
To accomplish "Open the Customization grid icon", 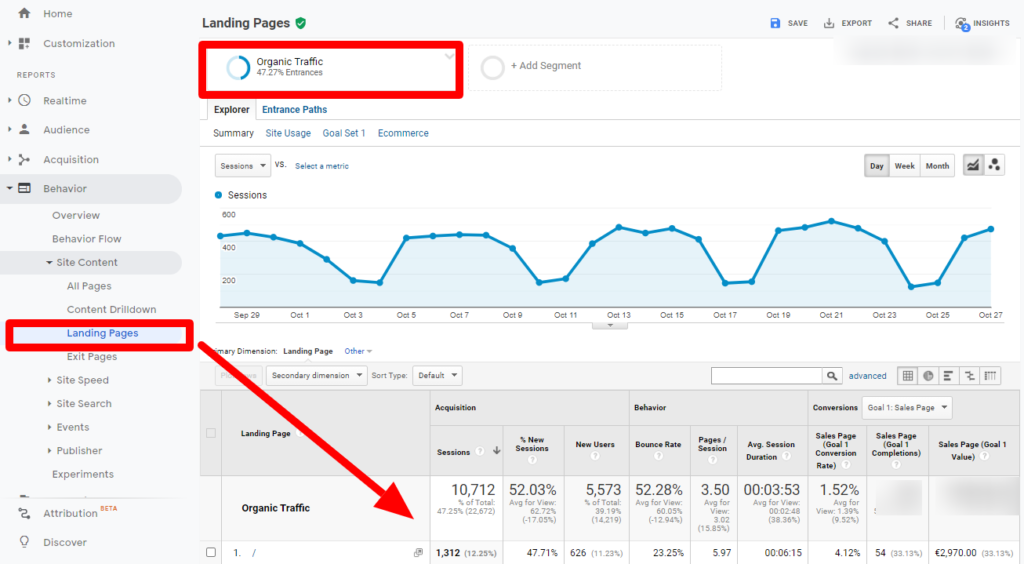I will tap(24, 43).
